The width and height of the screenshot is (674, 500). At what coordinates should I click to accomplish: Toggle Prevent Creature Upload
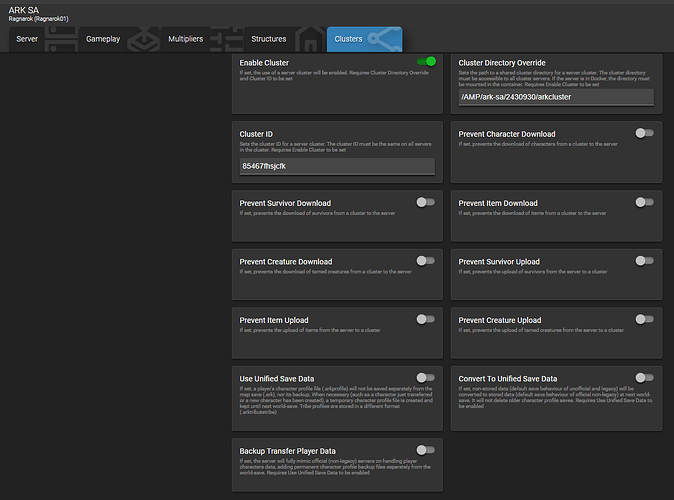pyautogui.click(x=644, y=319)
